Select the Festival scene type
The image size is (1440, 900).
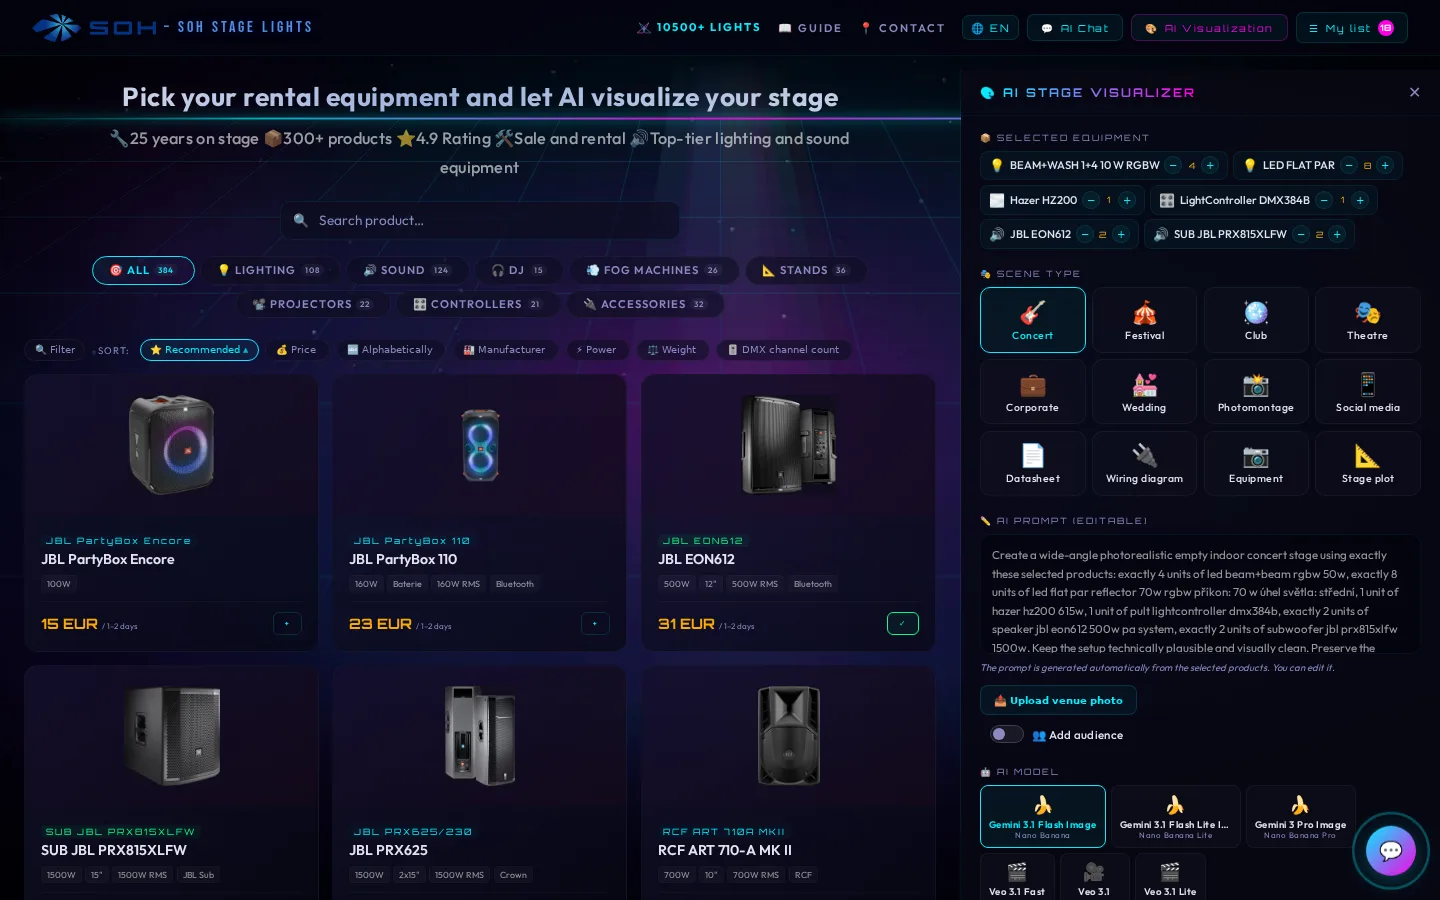tap(1144, 320)
